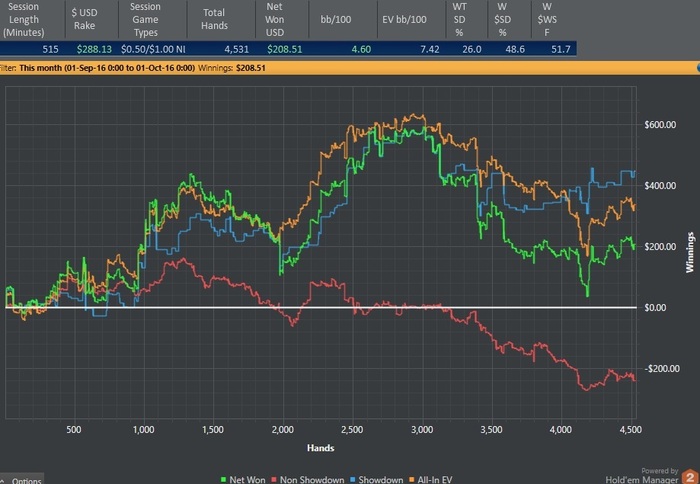Select the 7.42 EV bb/100 cell
Viewport: 700px width, 484px height.
(429, 49)
